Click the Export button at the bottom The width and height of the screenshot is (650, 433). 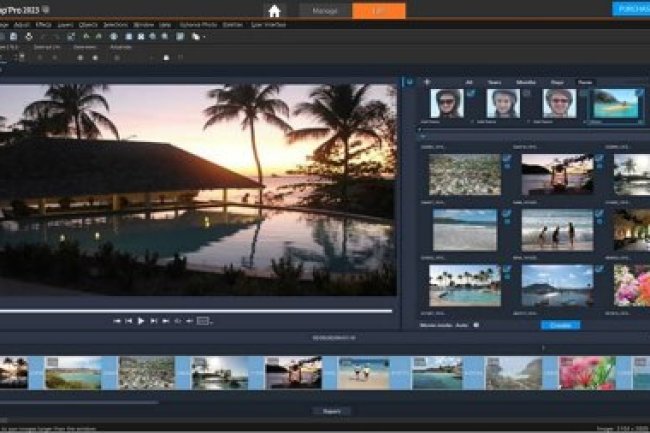pyautogui.click(x=330, y=411)
